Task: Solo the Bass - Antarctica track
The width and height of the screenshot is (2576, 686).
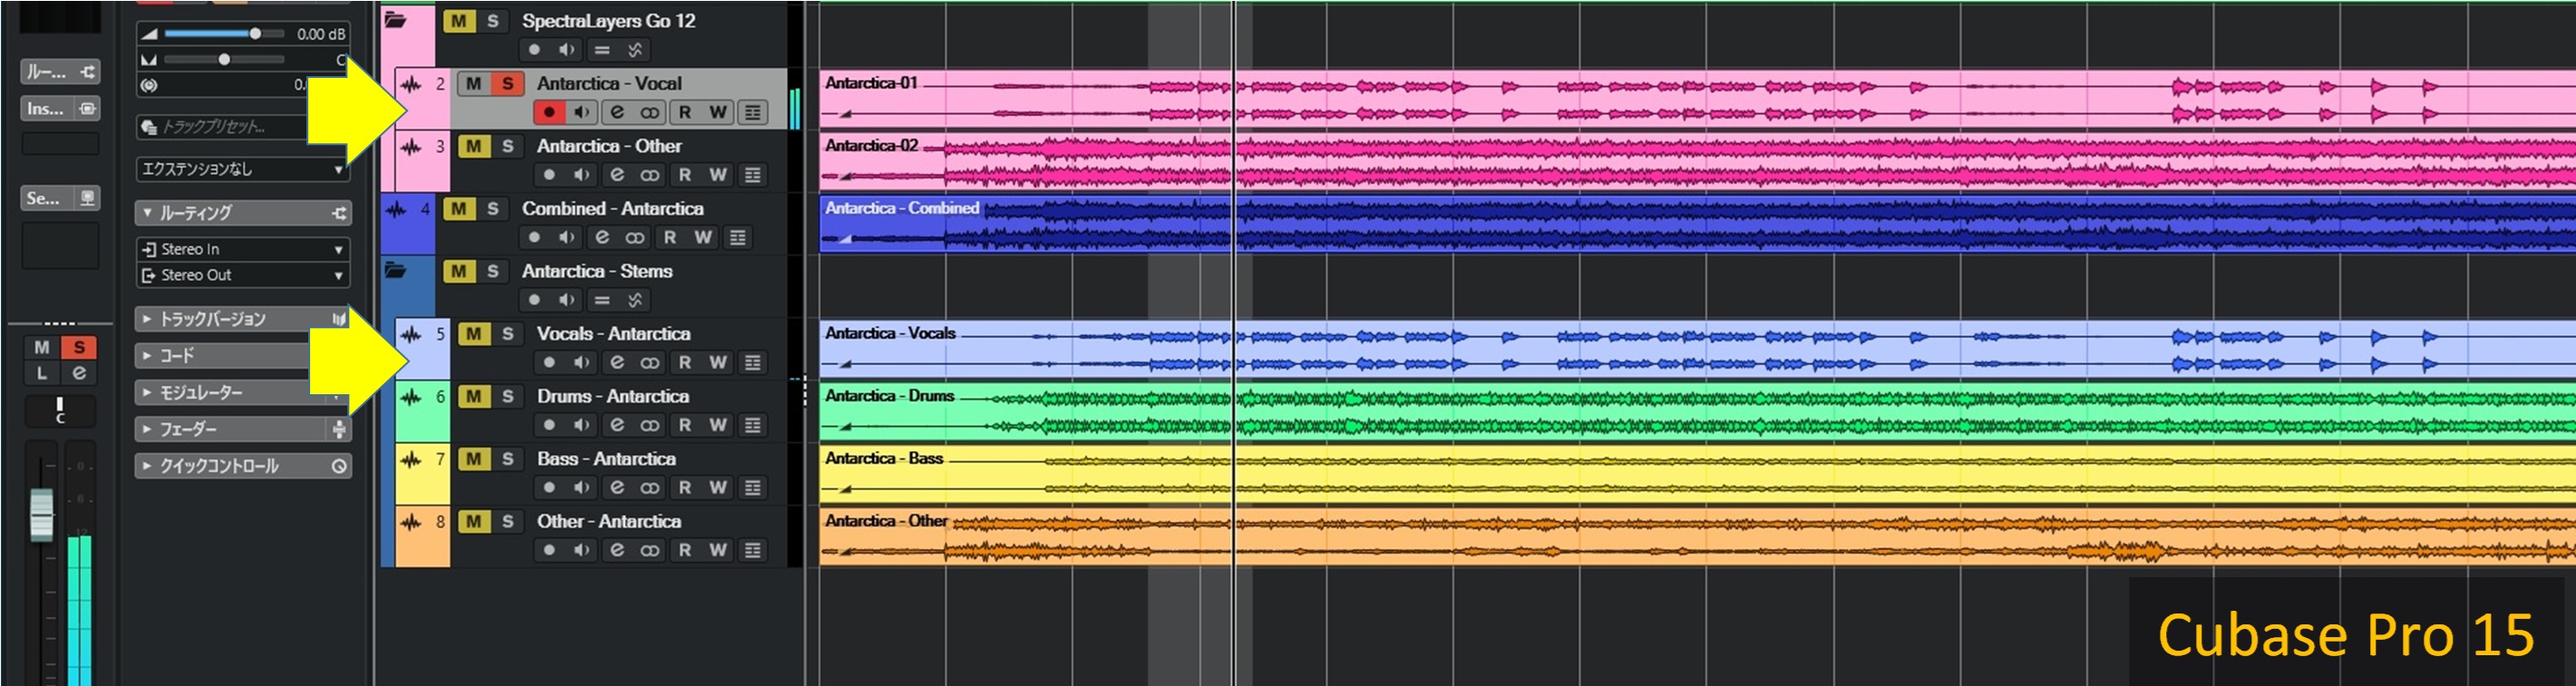Action: [507, 459]
